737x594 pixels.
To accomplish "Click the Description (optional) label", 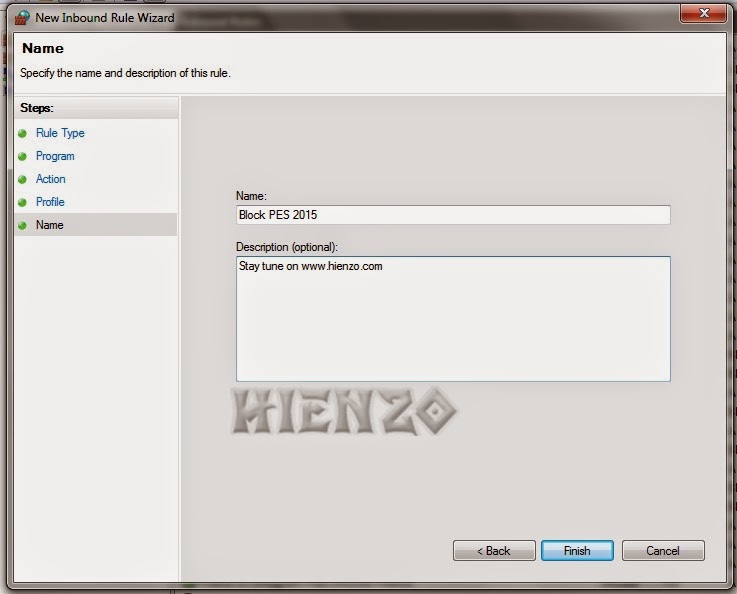I will [286, 247].
